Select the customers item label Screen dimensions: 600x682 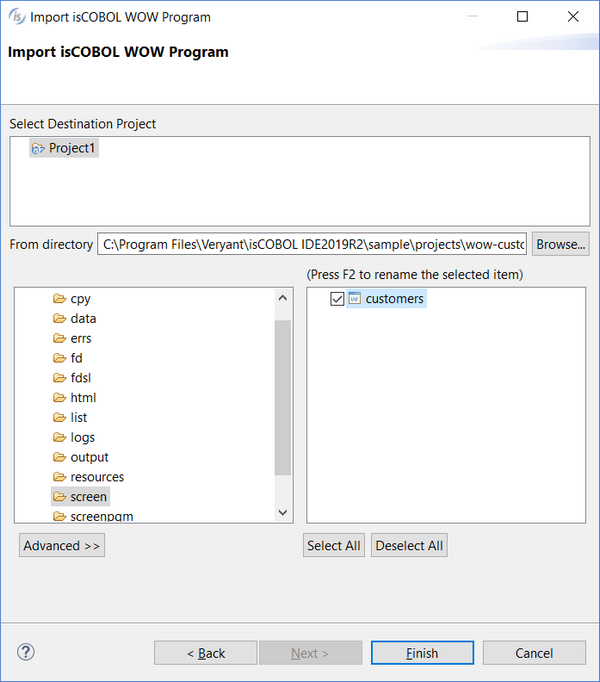394,299
